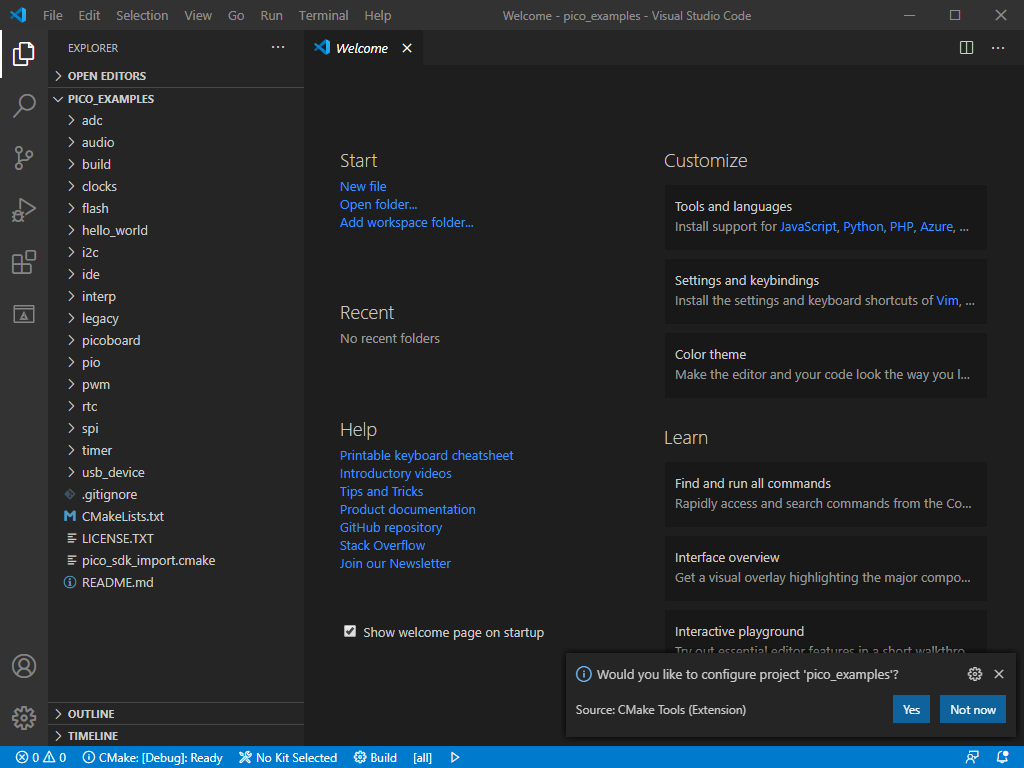Image resolution: width=1024 pixels, height=768 pixels.
Task: Click Yes to configure project
Action: pos(911,710)
